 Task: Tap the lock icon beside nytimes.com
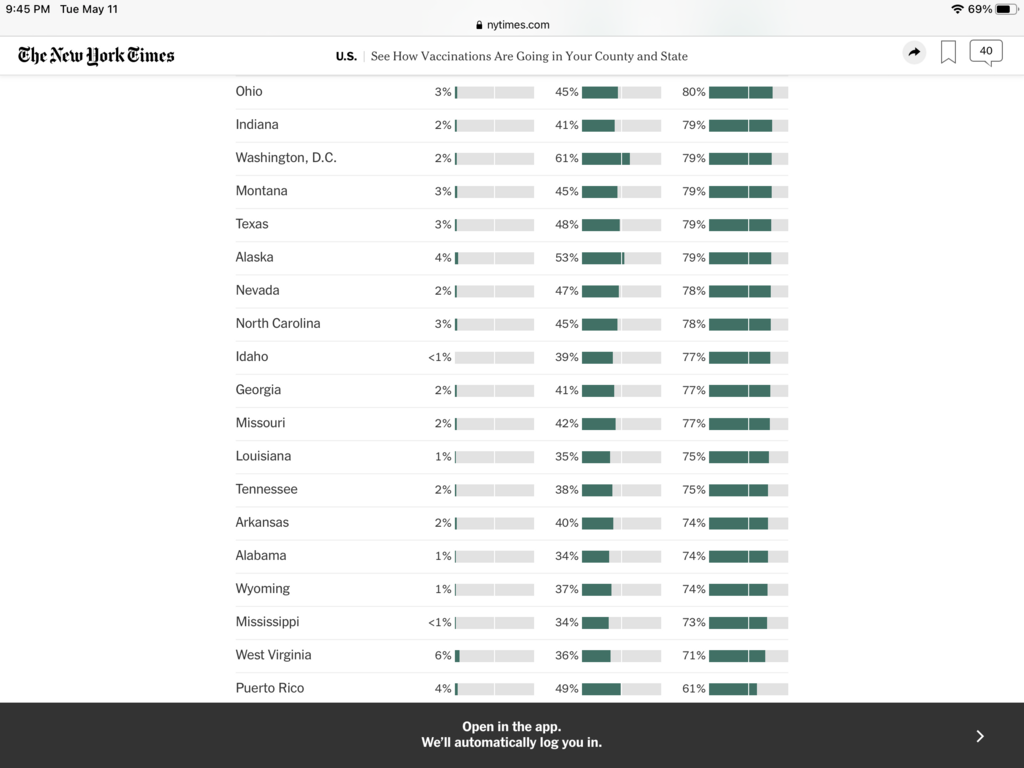pyautogui.click(x=479, y=25)
